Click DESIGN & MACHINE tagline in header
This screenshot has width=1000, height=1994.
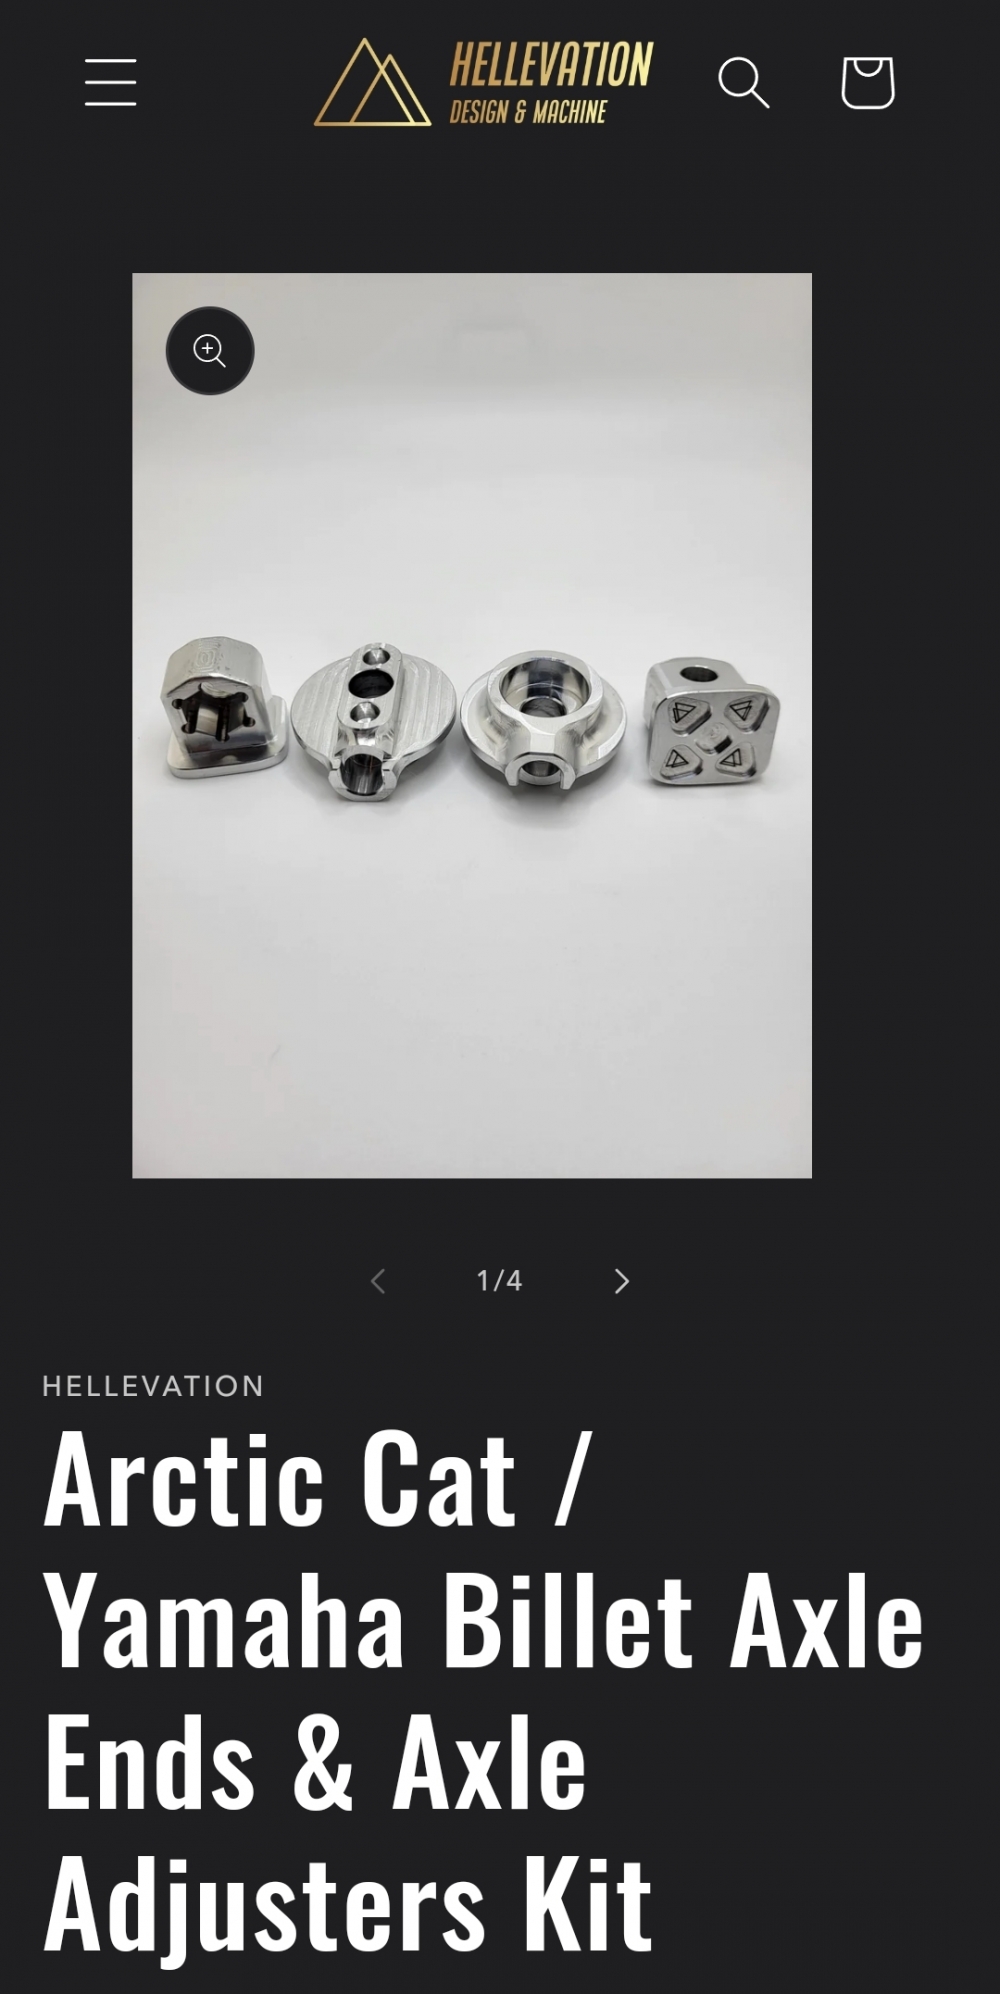528,112
